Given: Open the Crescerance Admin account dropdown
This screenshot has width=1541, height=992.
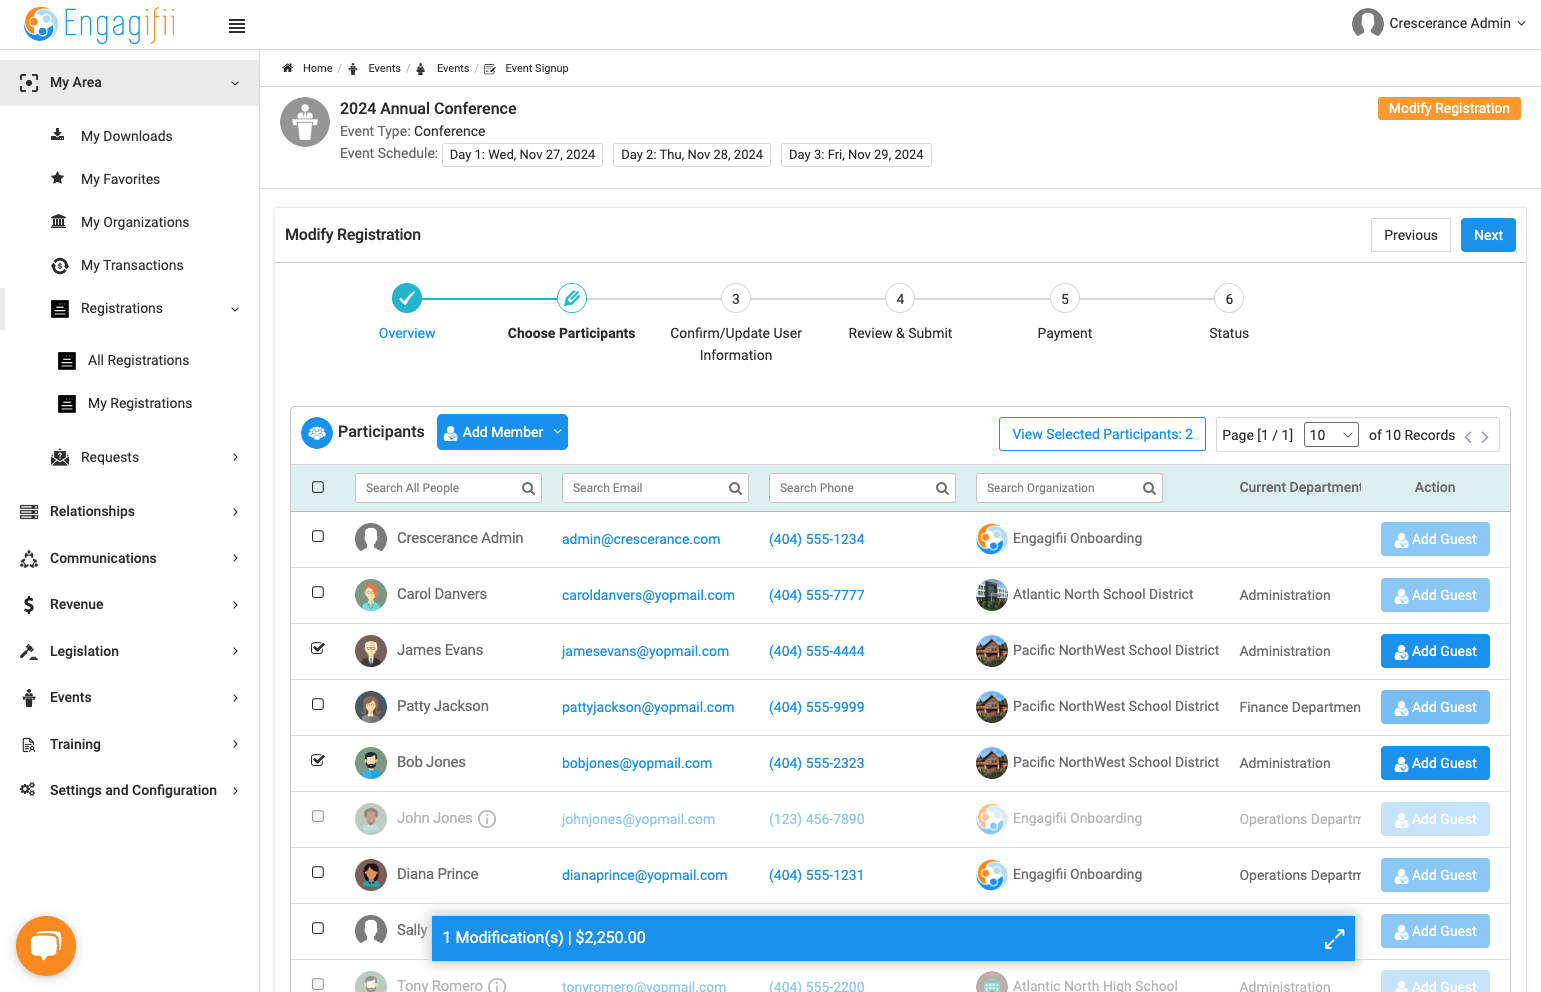Looking at the screenshot, I should (1521, 24).
